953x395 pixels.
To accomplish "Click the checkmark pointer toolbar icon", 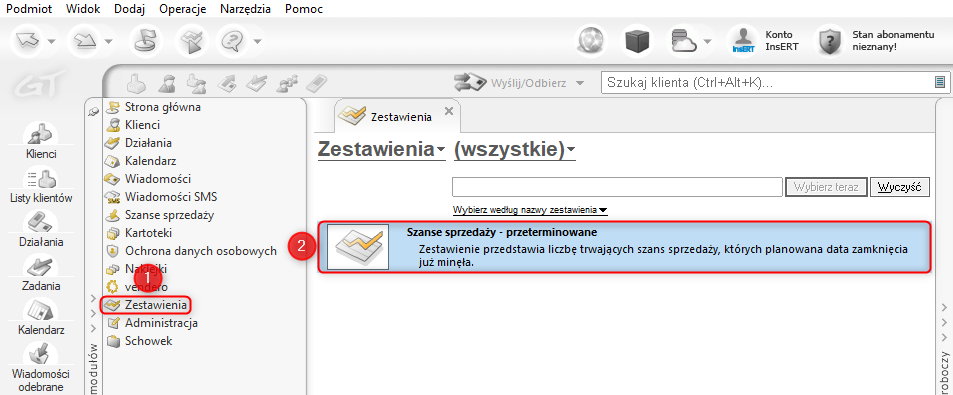I will tap(192, 41).
